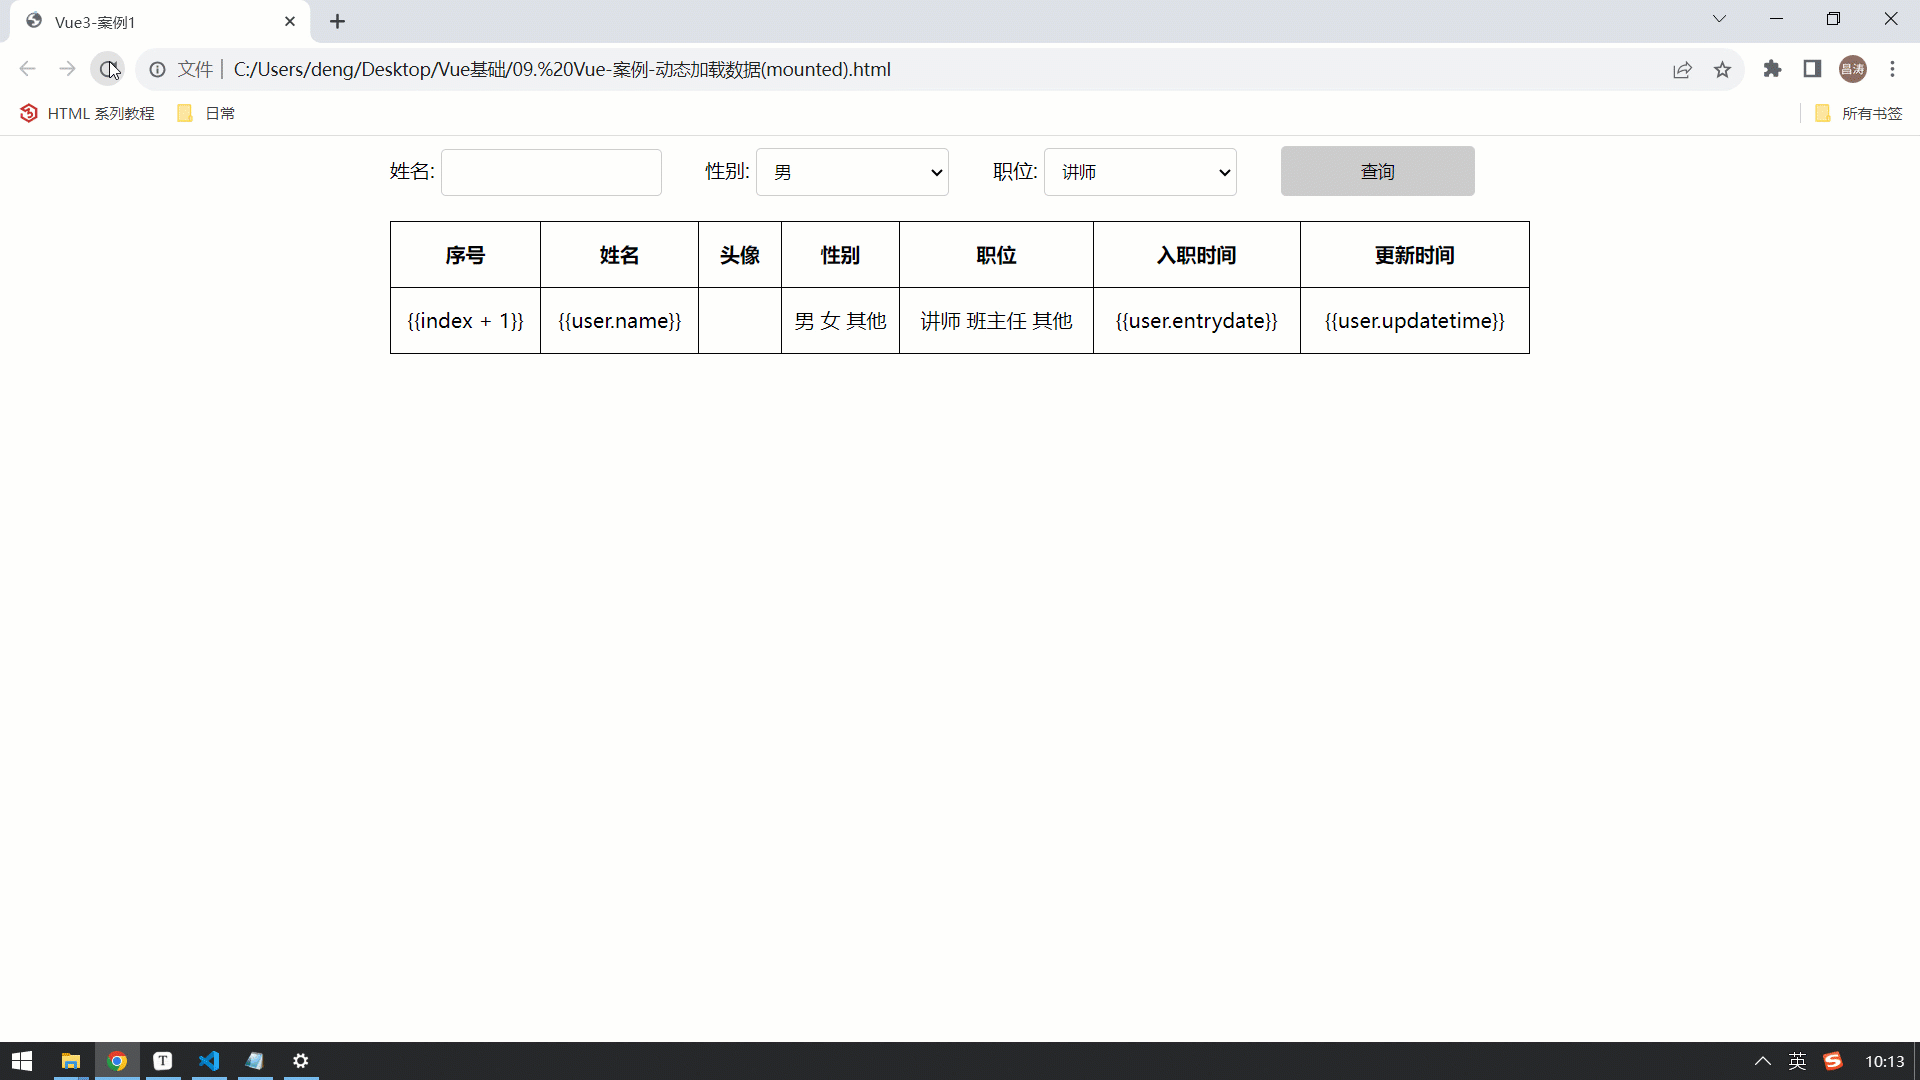Click the file info icon in address bar
1920x1080 pixels.
(x=157, y=69)
